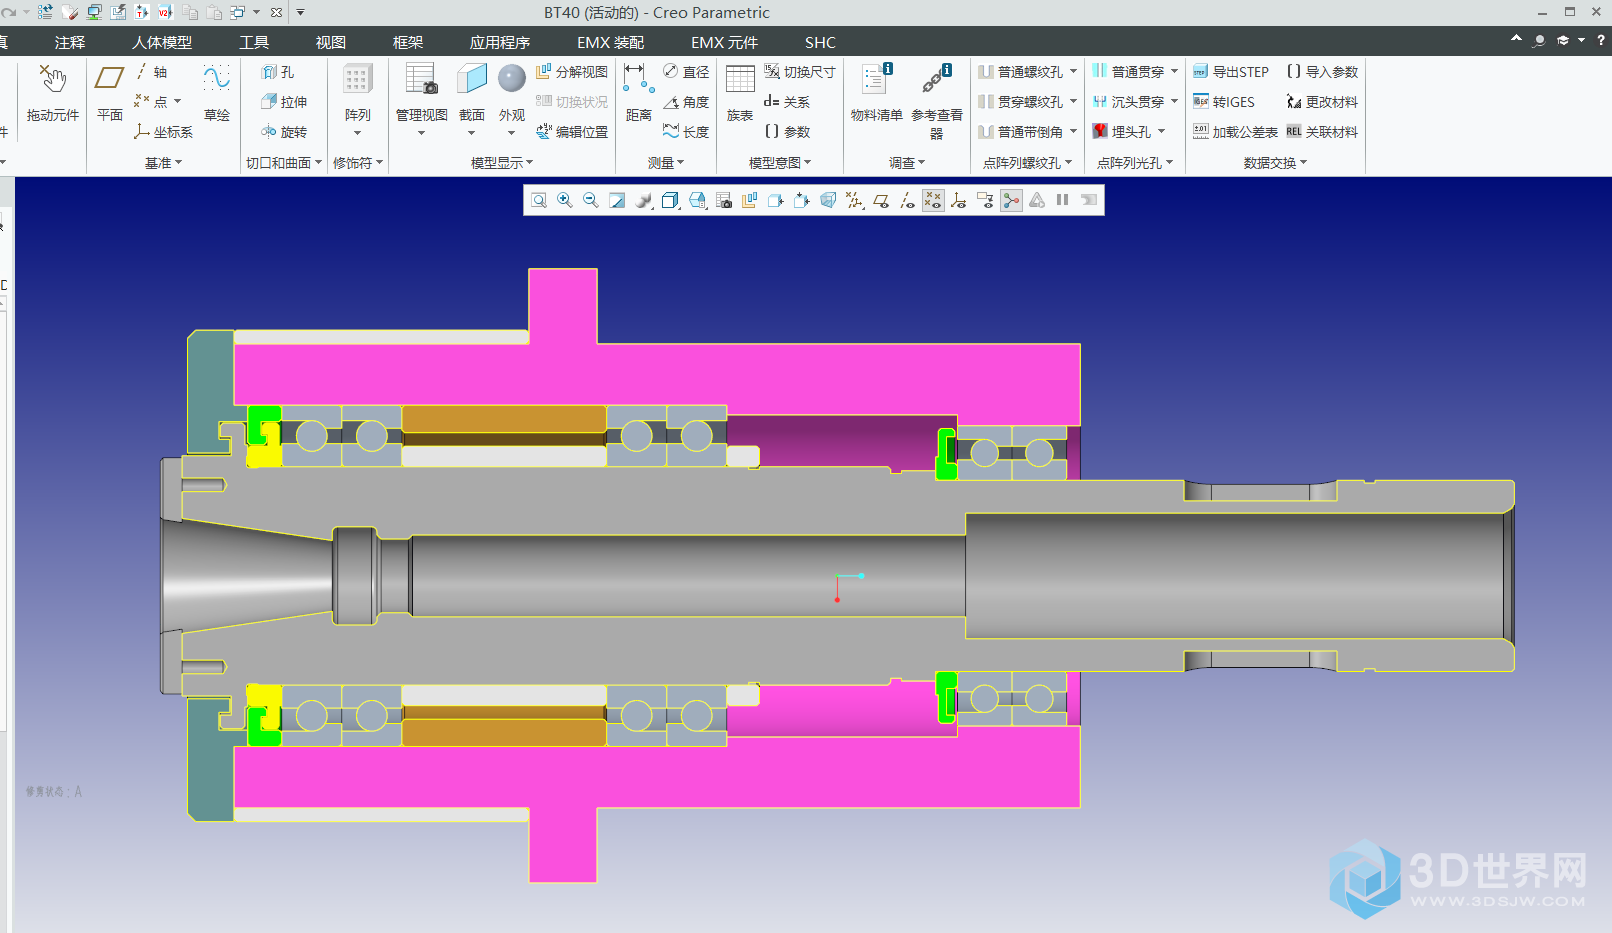
Task: Open the EMX Assembly ribbon tab
Action: [610, 42]
